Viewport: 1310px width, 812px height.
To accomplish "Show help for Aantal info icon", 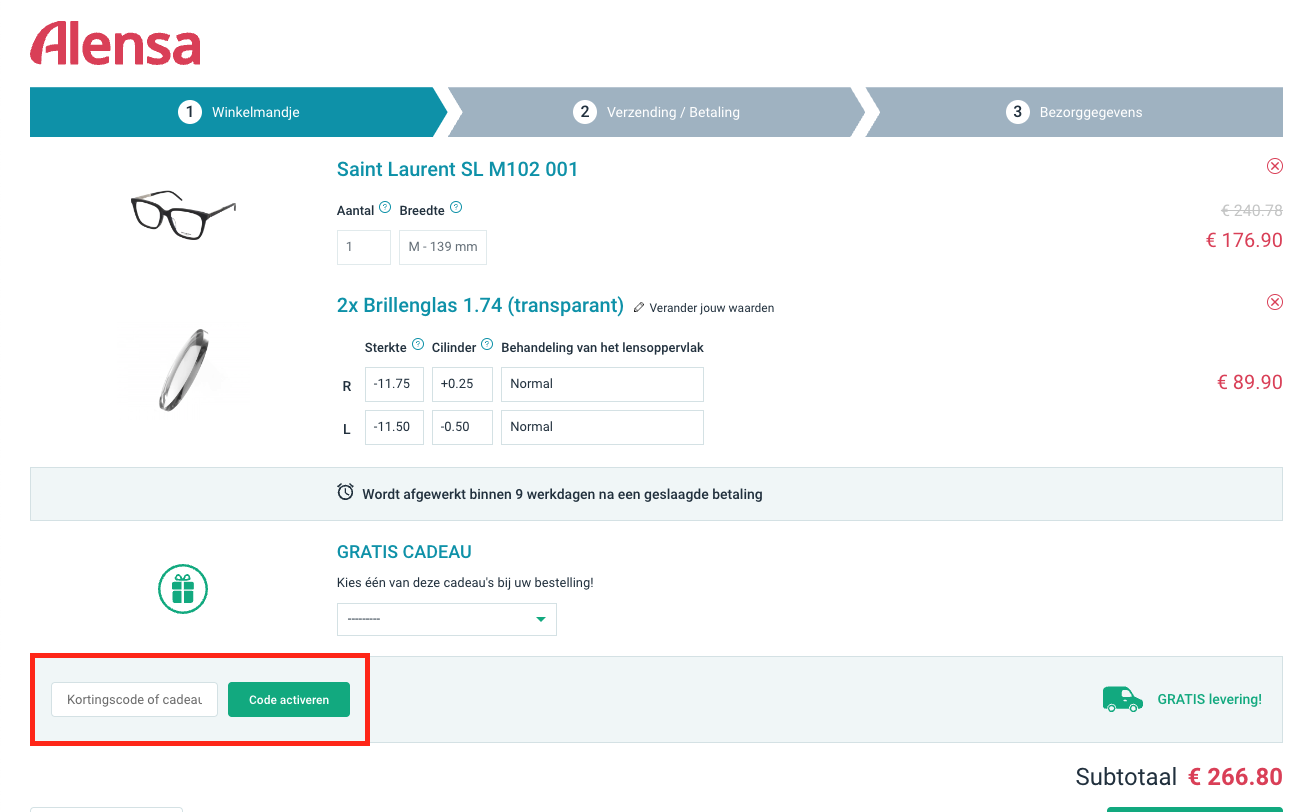I will tap(385, 208).
